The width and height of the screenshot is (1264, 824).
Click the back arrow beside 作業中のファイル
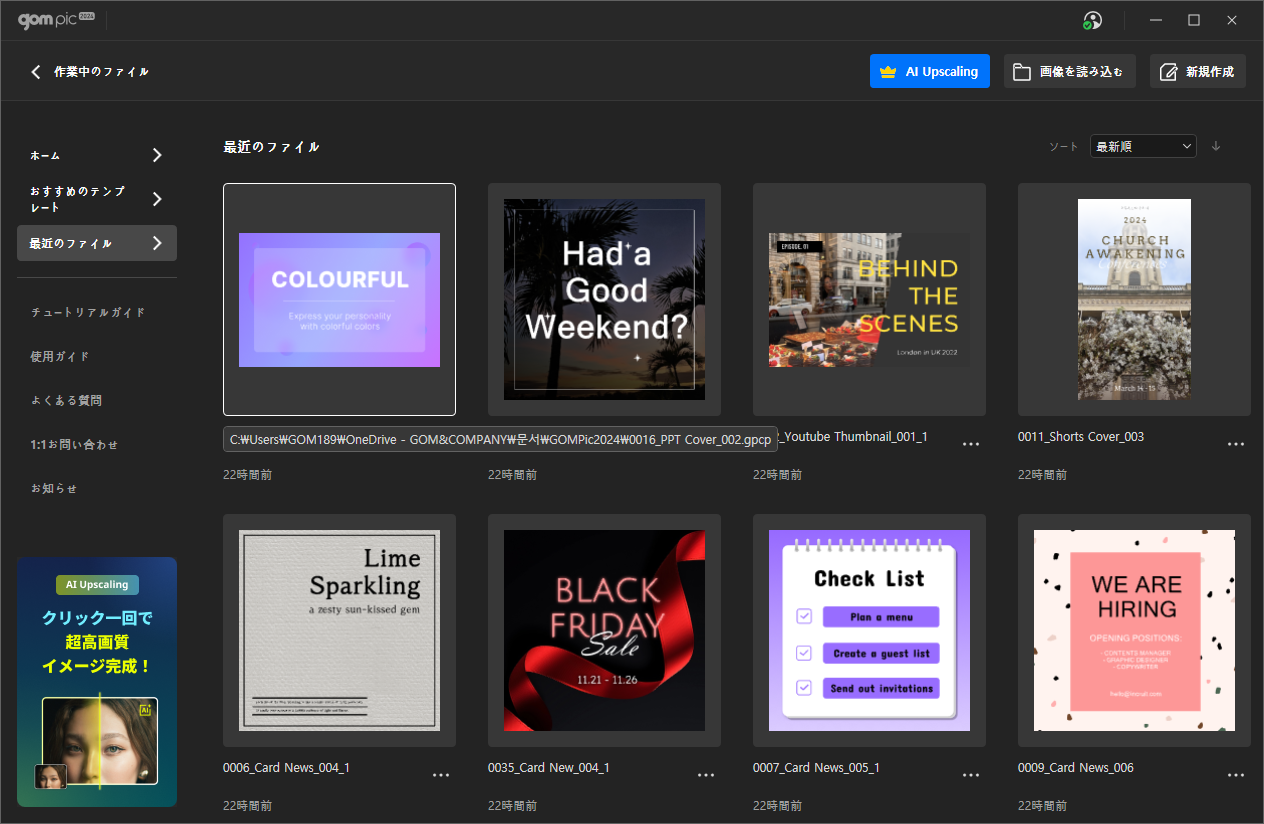click(x=36, y=72)
